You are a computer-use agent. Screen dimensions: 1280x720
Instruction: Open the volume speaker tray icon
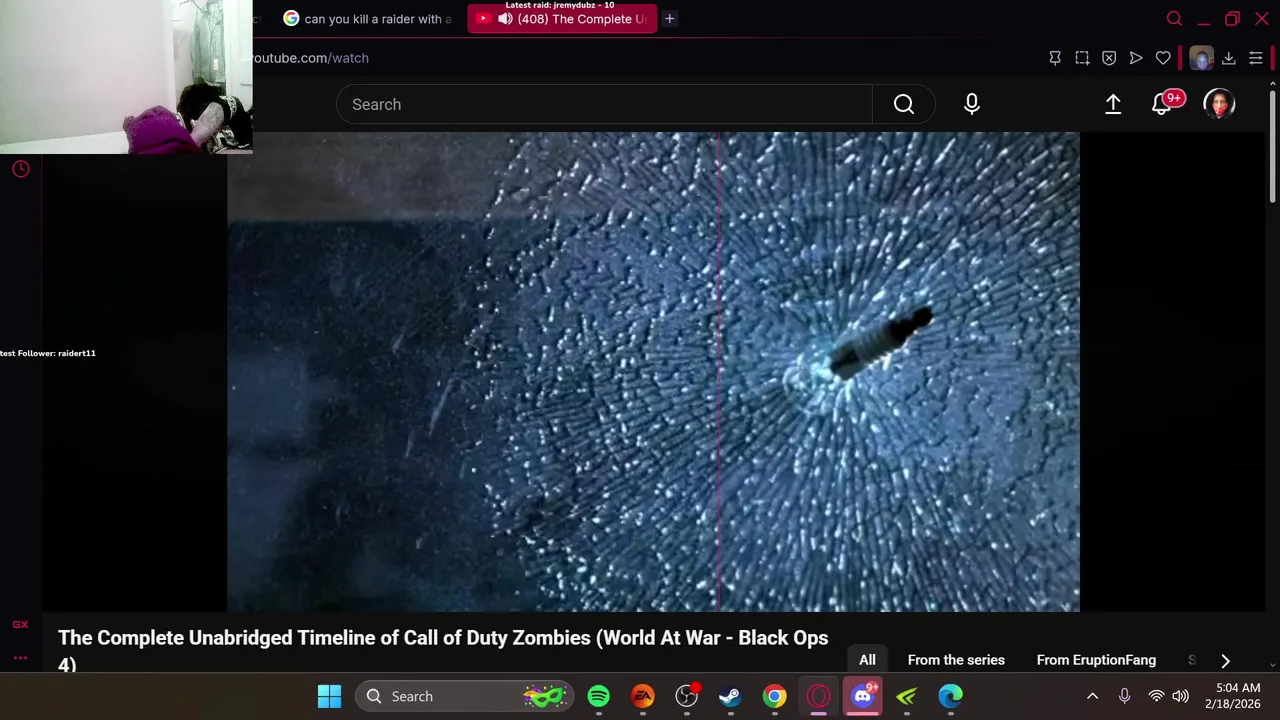(1180, 696)
